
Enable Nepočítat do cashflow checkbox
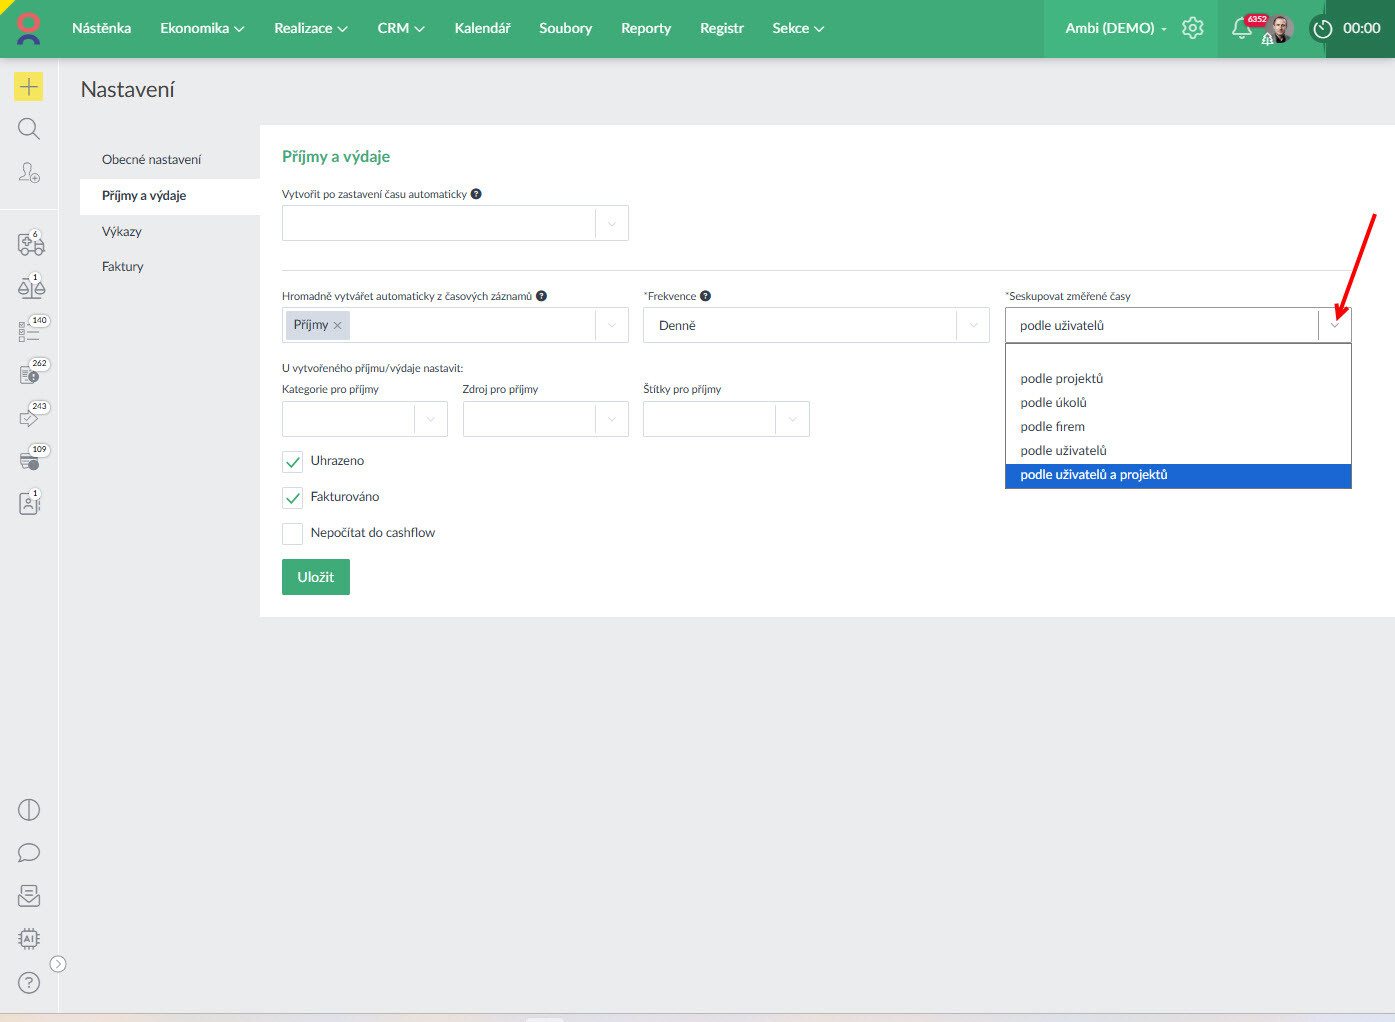293,534
